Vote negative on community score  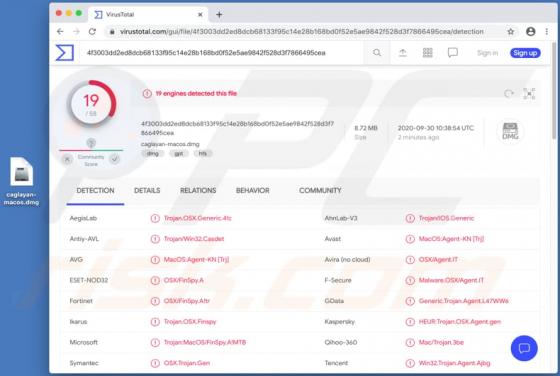pyautogui.click(x=67, y=160)
